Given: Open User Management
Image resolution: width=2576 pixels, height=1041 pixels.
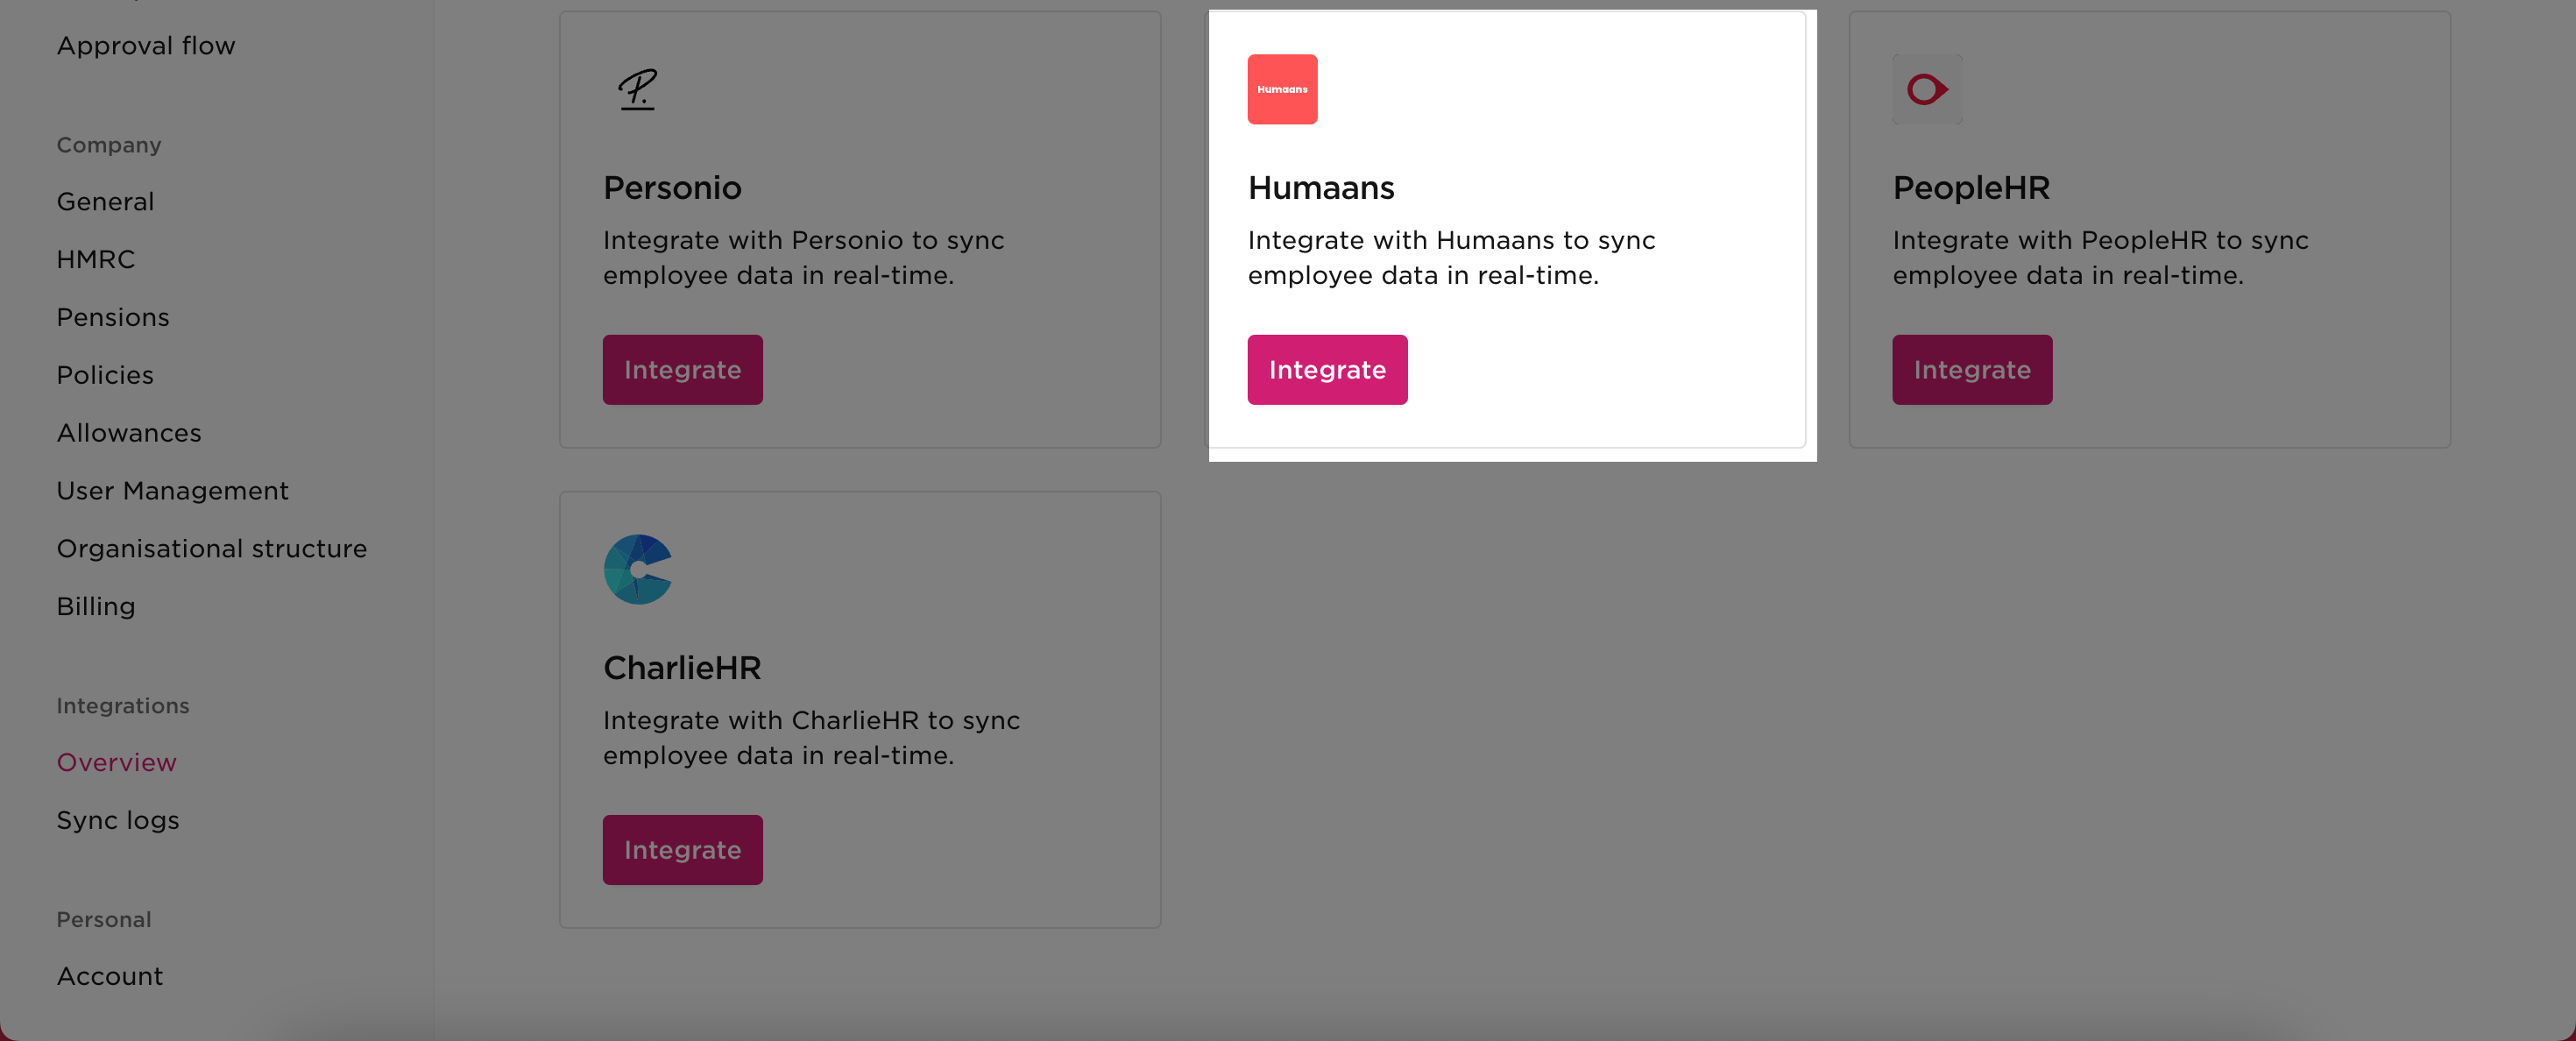Looking at the screenshot, I should pos(172,491).
